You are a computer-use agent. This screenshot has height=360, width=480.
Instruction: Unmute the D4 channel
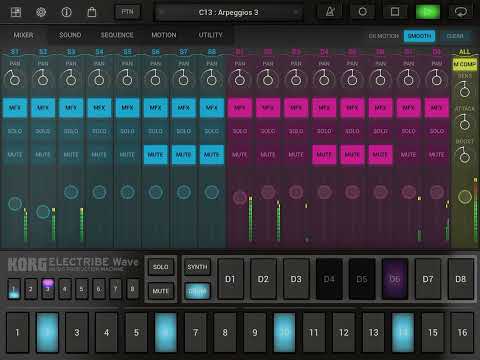pyautogui.click(x=324, y=155)
